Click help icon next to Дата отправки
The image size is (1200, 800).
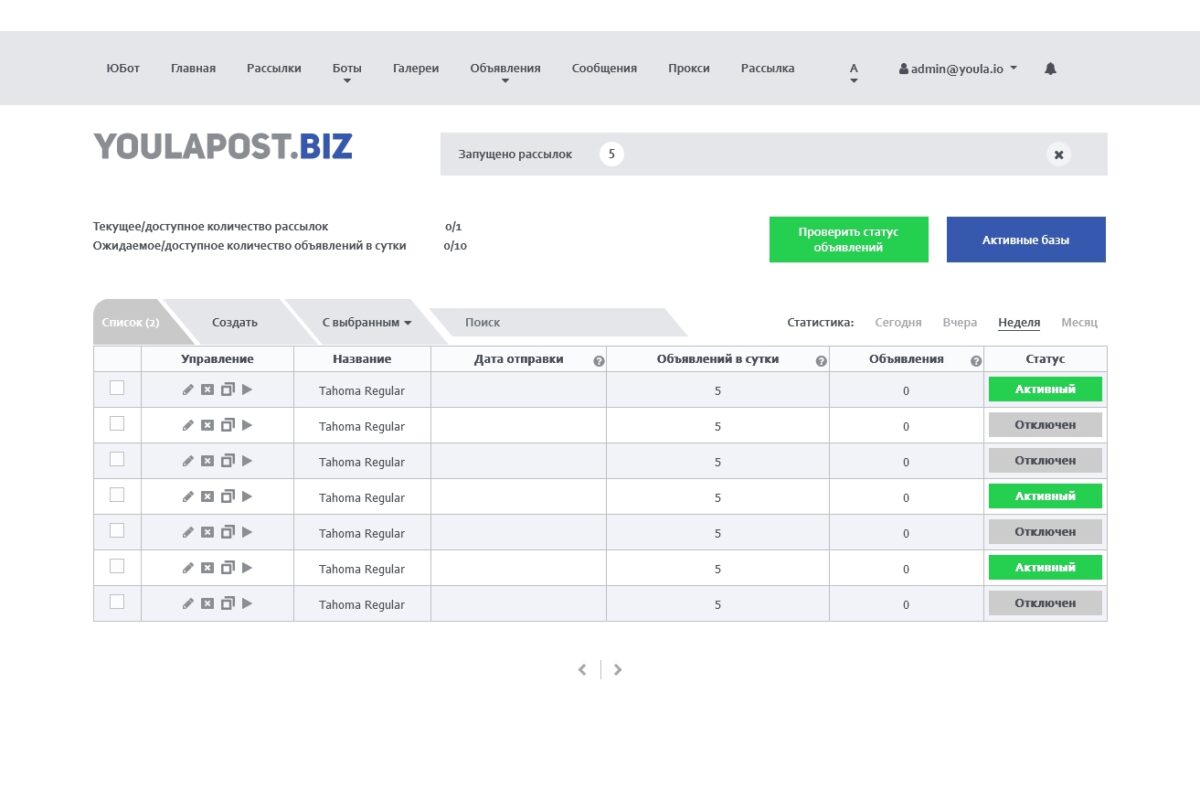pos(599,361)
